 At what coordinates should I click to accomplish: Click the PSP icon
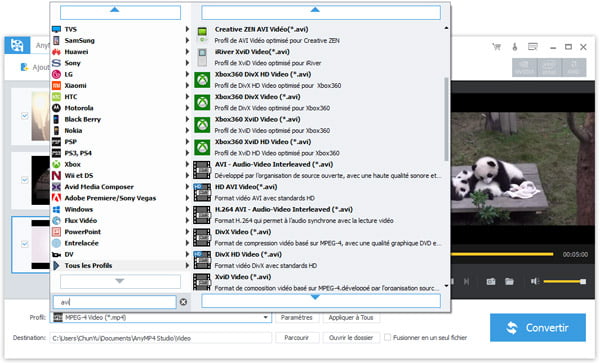pyautogui.click(x=56, y=142)
